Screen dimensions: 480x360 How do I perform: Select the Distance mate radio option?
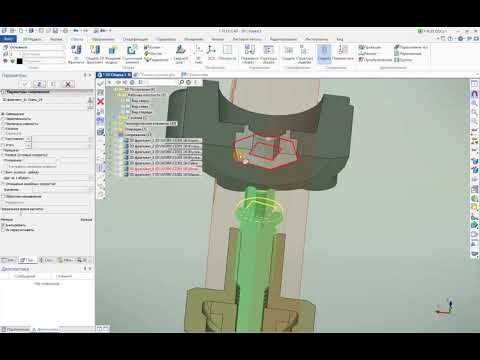coord(13,139)
